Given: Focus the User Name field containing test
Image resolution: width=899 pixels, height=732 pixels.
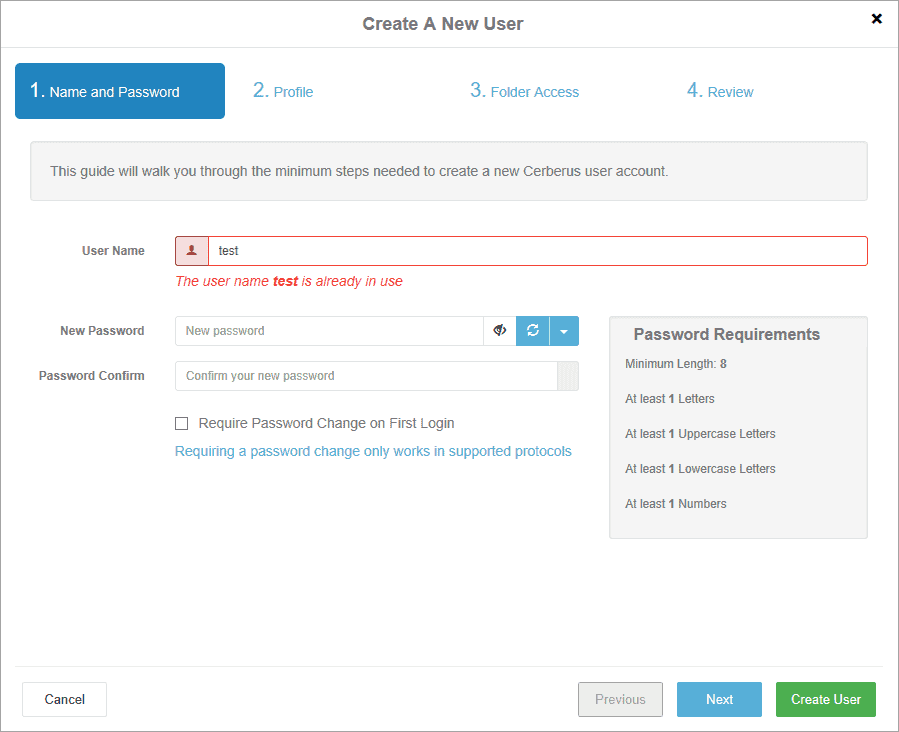Looking at the screenshot, I should tap(538, 251).
